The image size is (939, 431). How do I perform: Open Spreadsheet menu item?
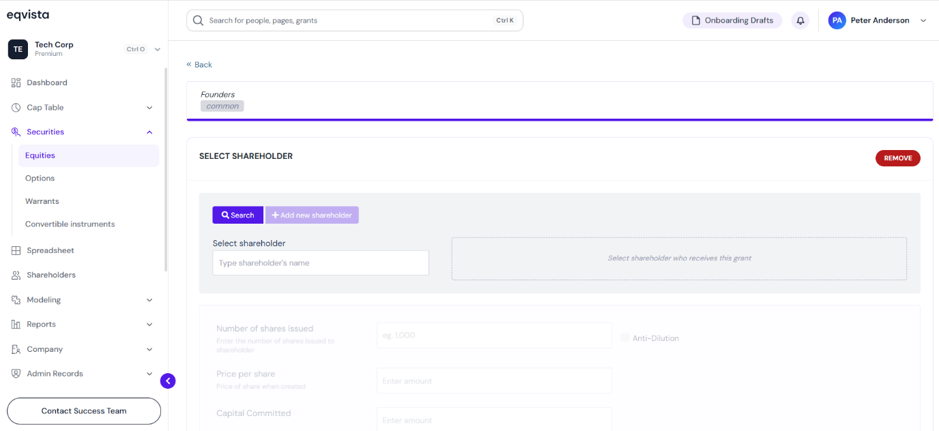tap(50, 251)
